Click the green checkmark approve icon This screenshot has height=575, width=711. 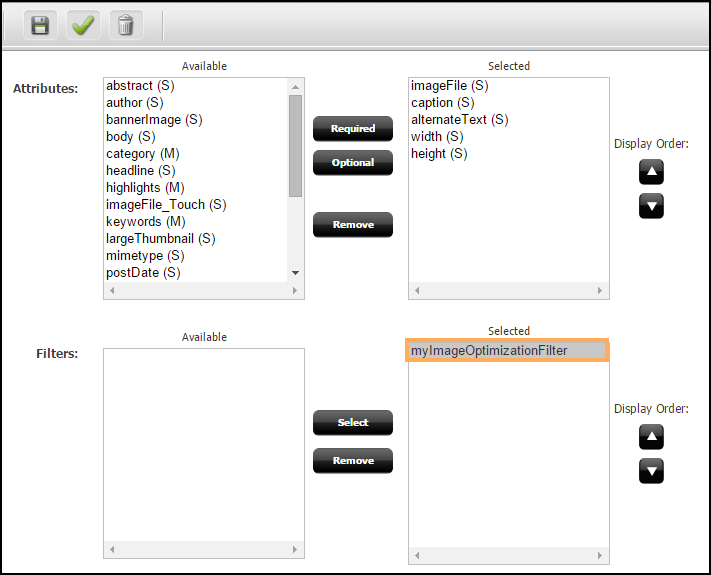[83, 25]
